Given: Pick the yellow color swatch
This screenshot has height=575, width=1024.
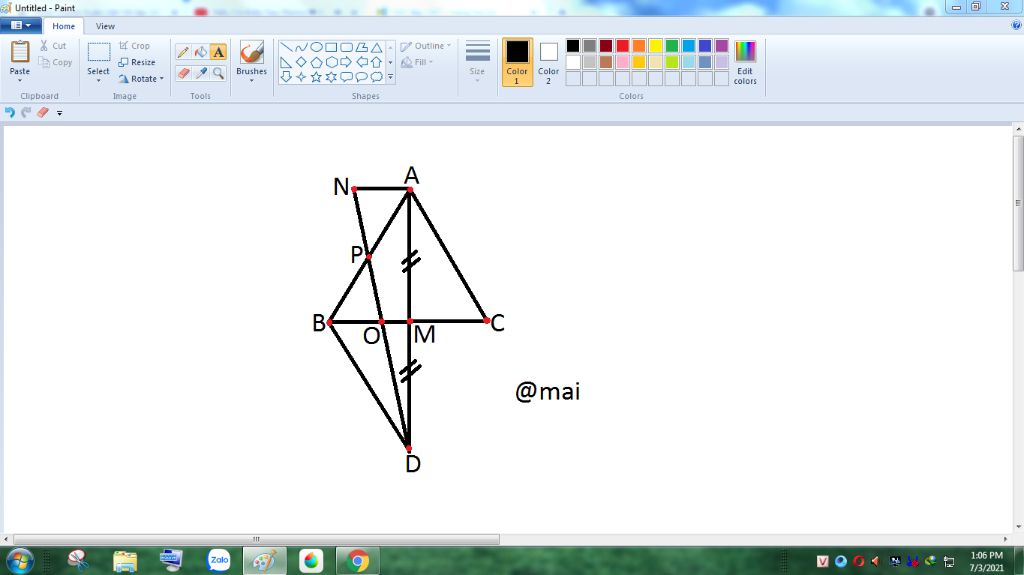Looking at the screenshot, I should (656, 46).
